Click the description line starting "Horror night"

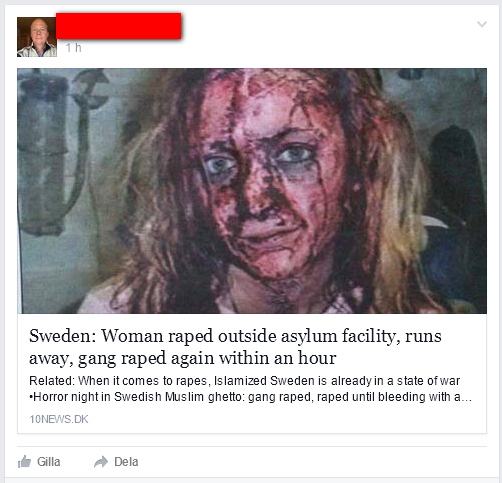(x=250, y=397)
